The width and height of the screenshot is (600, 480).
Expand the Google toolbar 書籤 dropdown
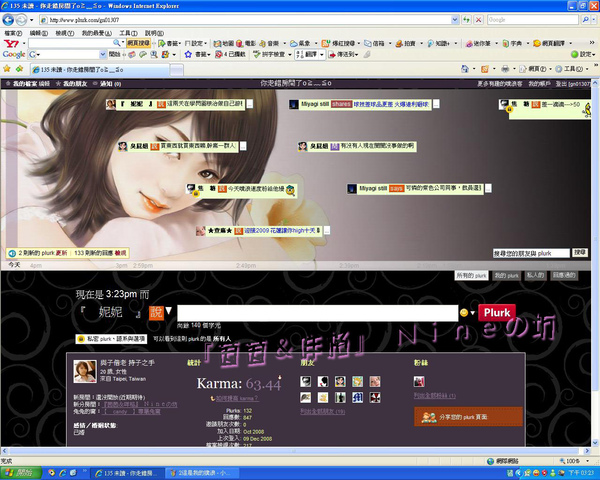pyautogui.click(x=209, y=55)
